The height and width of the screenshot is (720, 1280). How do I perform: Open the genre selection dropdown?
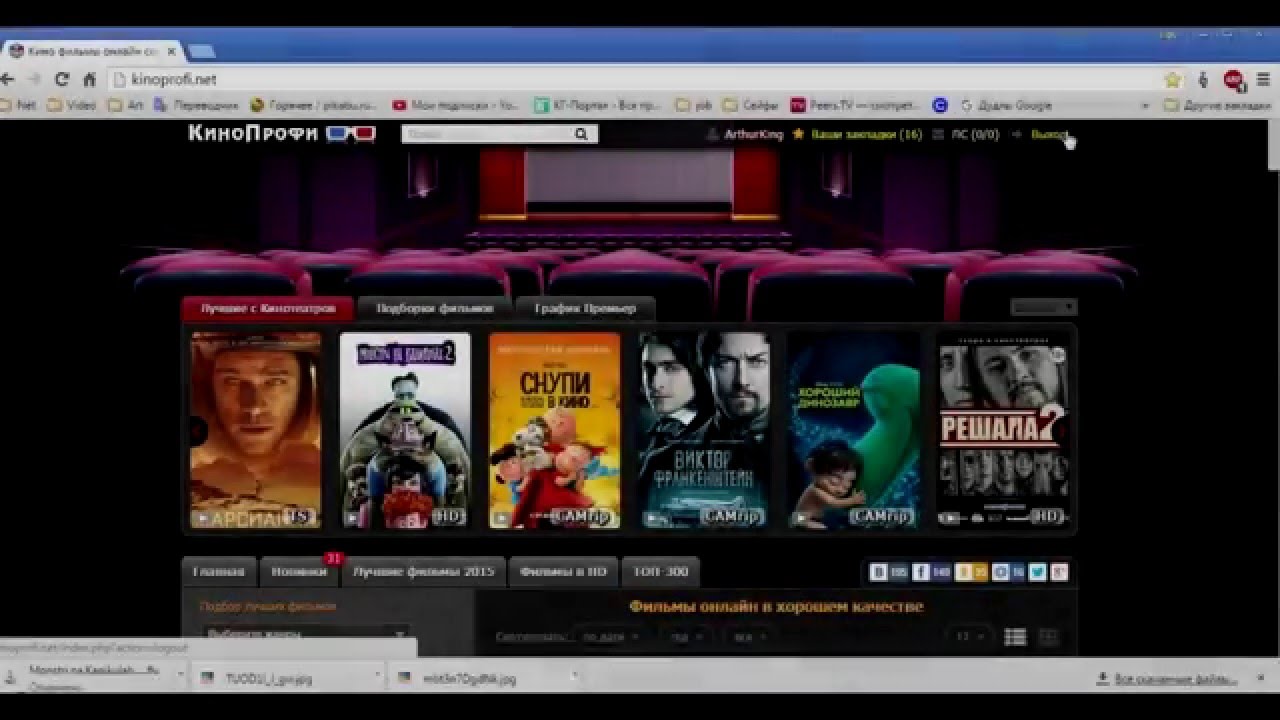tap(306, 634)
